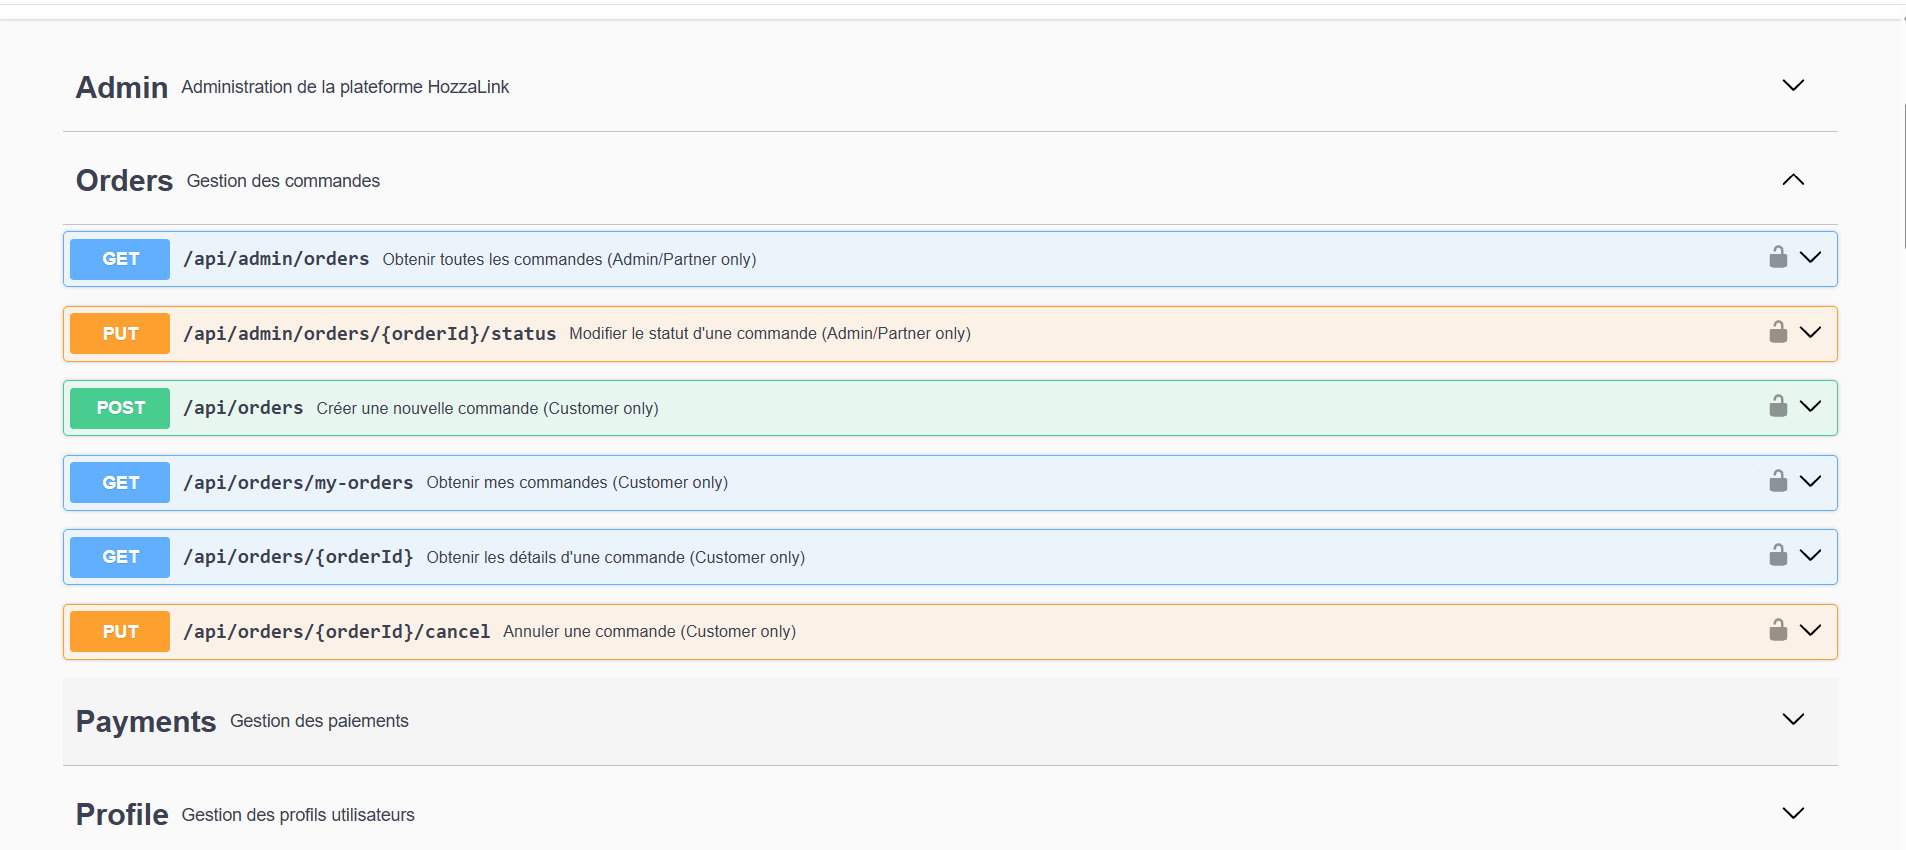Click the /api/admin/orders/{orderId}/status path
The image size is (1906, 850).
coord(369,334)
